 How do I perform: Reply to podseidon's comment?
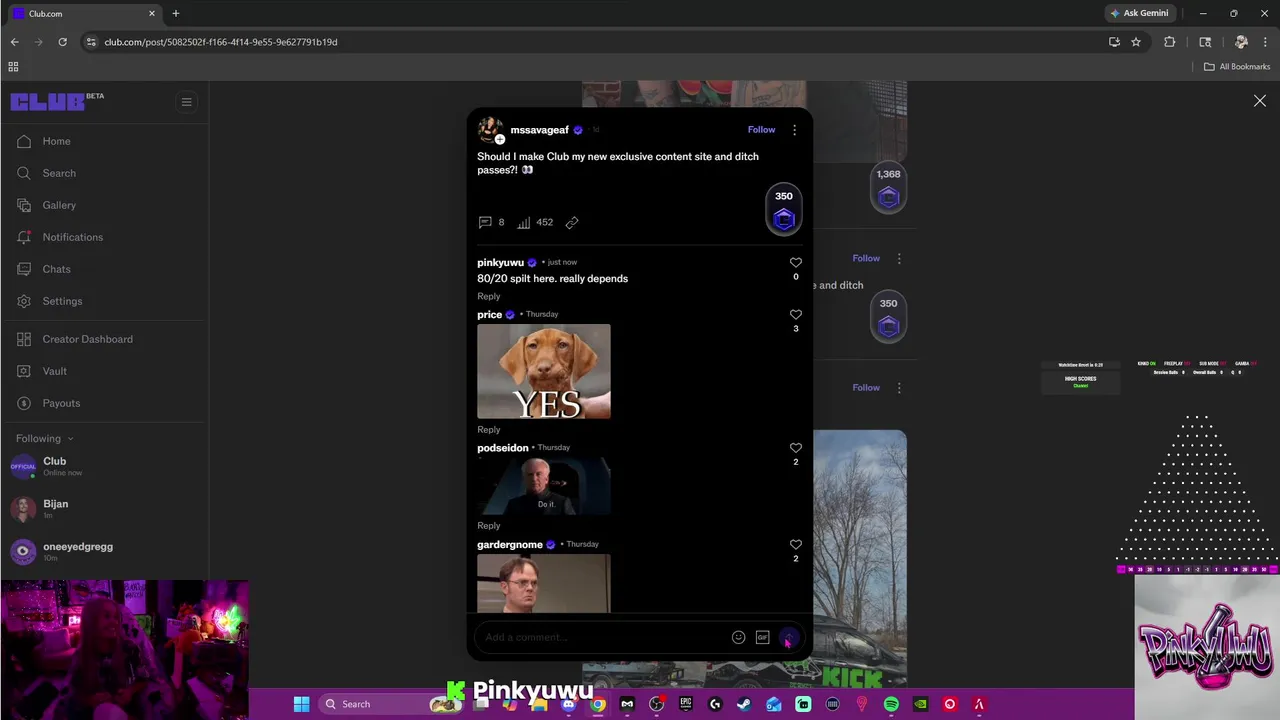[x=488, y=526]
